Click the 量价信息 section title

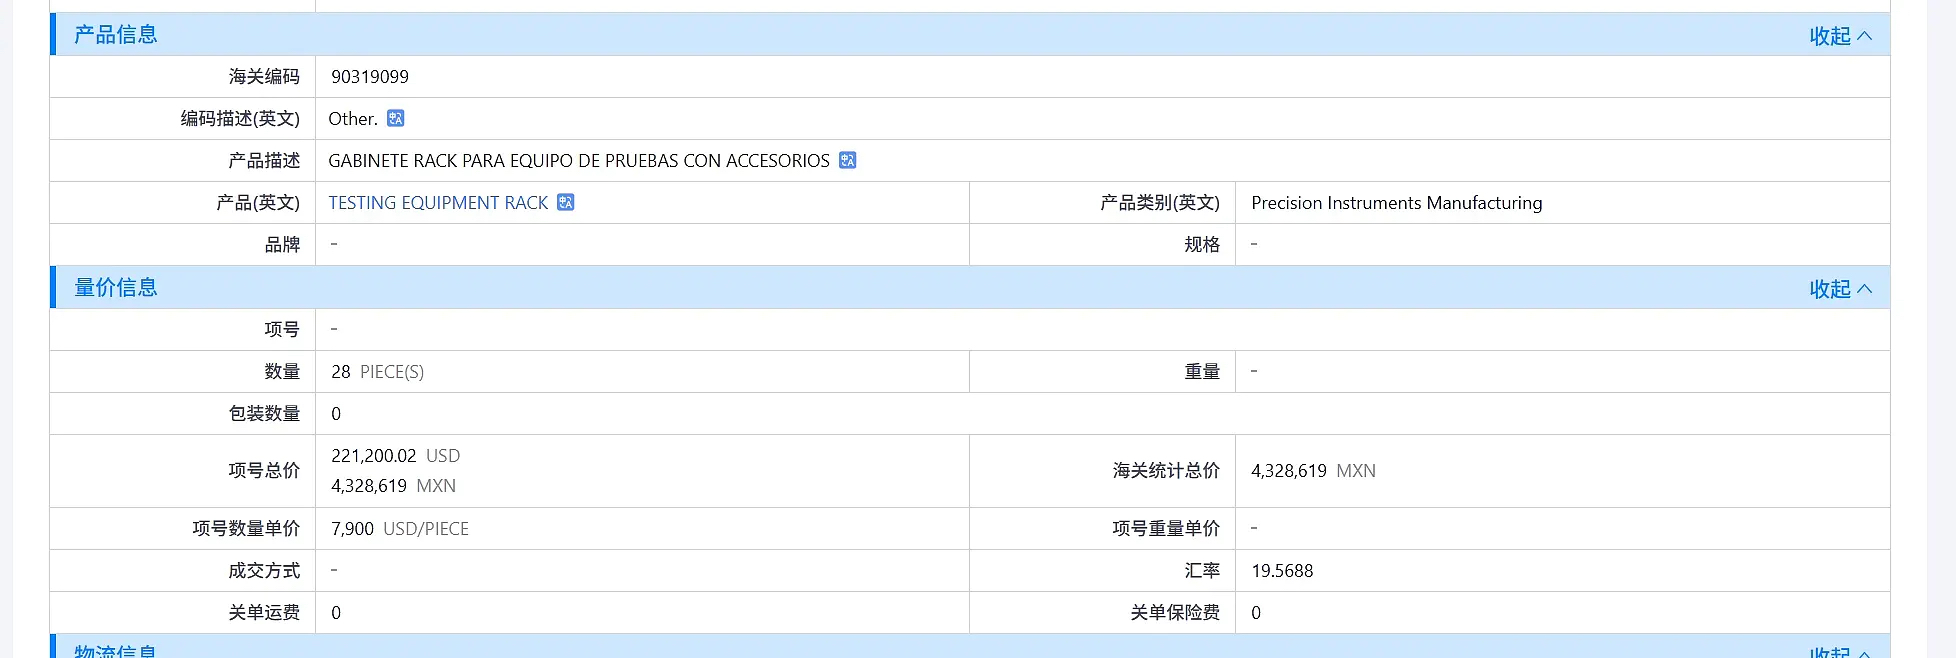tap(116, 288)
